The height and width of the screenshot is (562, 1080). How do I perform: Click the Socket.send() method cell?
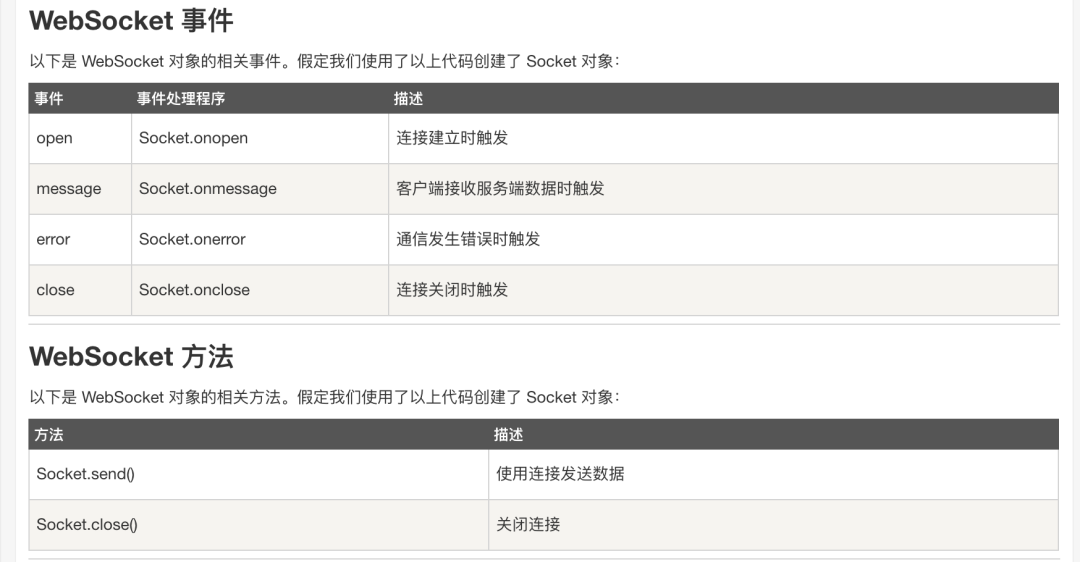tap(258, 475)
